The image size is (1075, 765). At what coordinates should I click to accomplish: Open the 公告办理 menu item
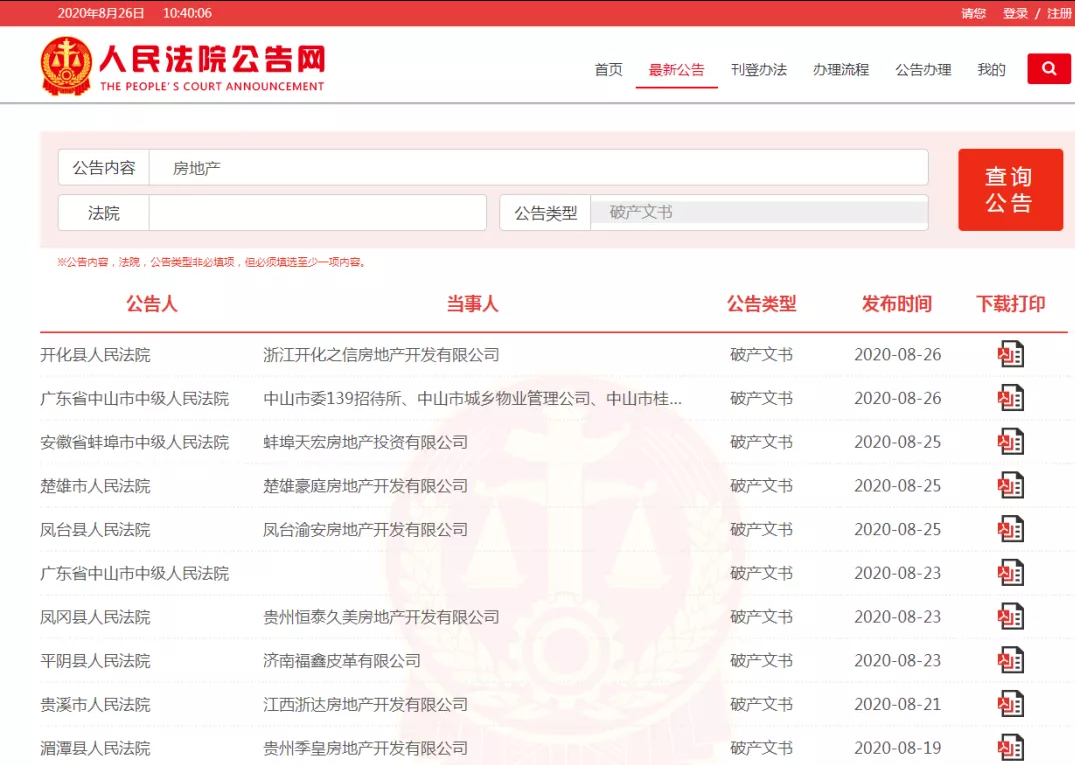coord(923,69)
